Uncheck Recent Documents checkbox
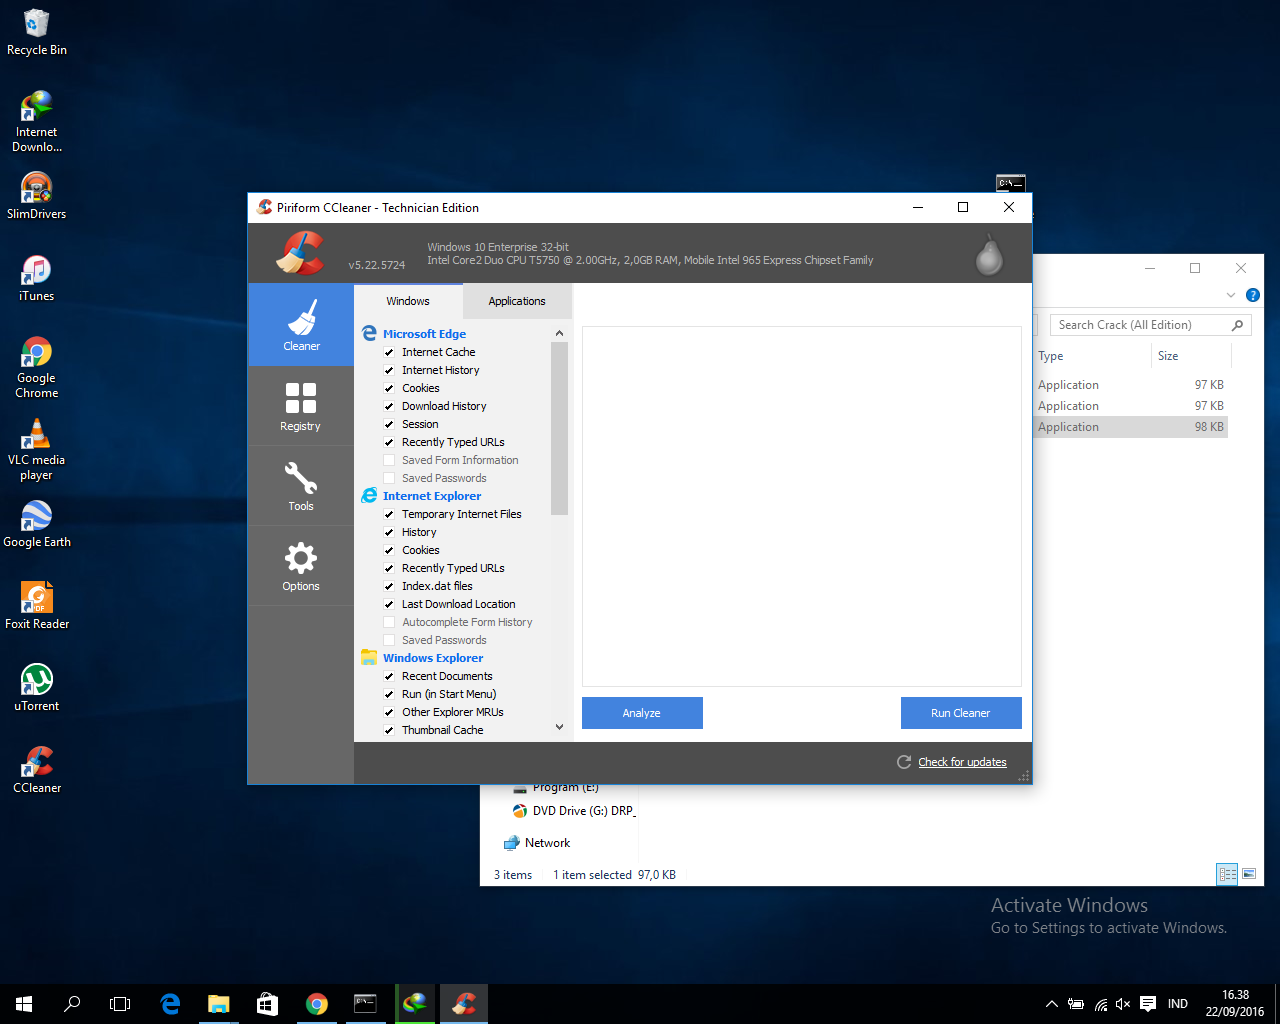 [389, 676]
